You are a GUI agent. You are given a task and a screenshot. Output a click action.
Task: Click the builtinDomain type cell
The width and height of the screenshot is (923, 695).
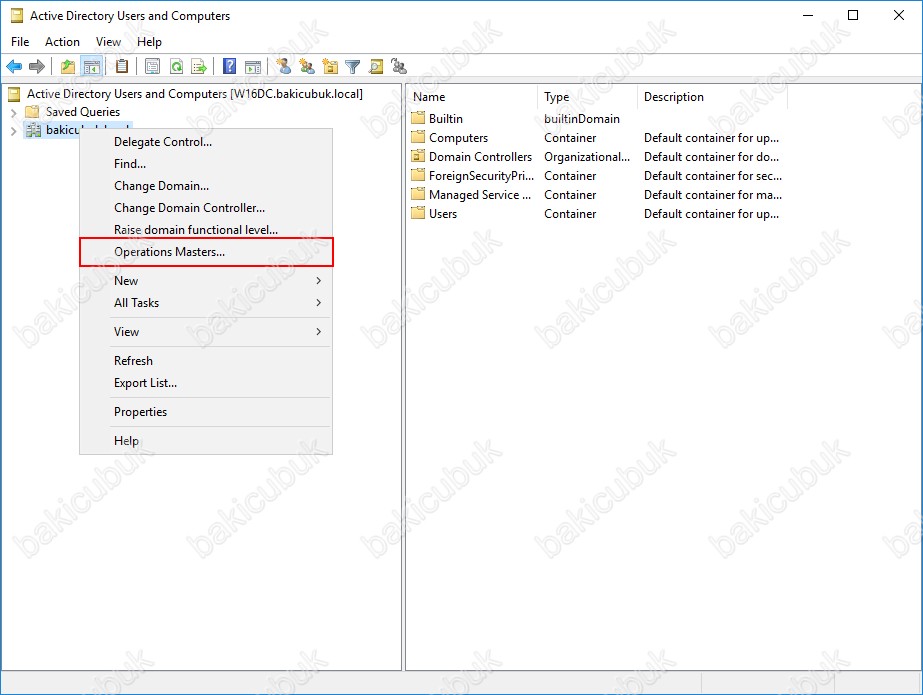582,118
